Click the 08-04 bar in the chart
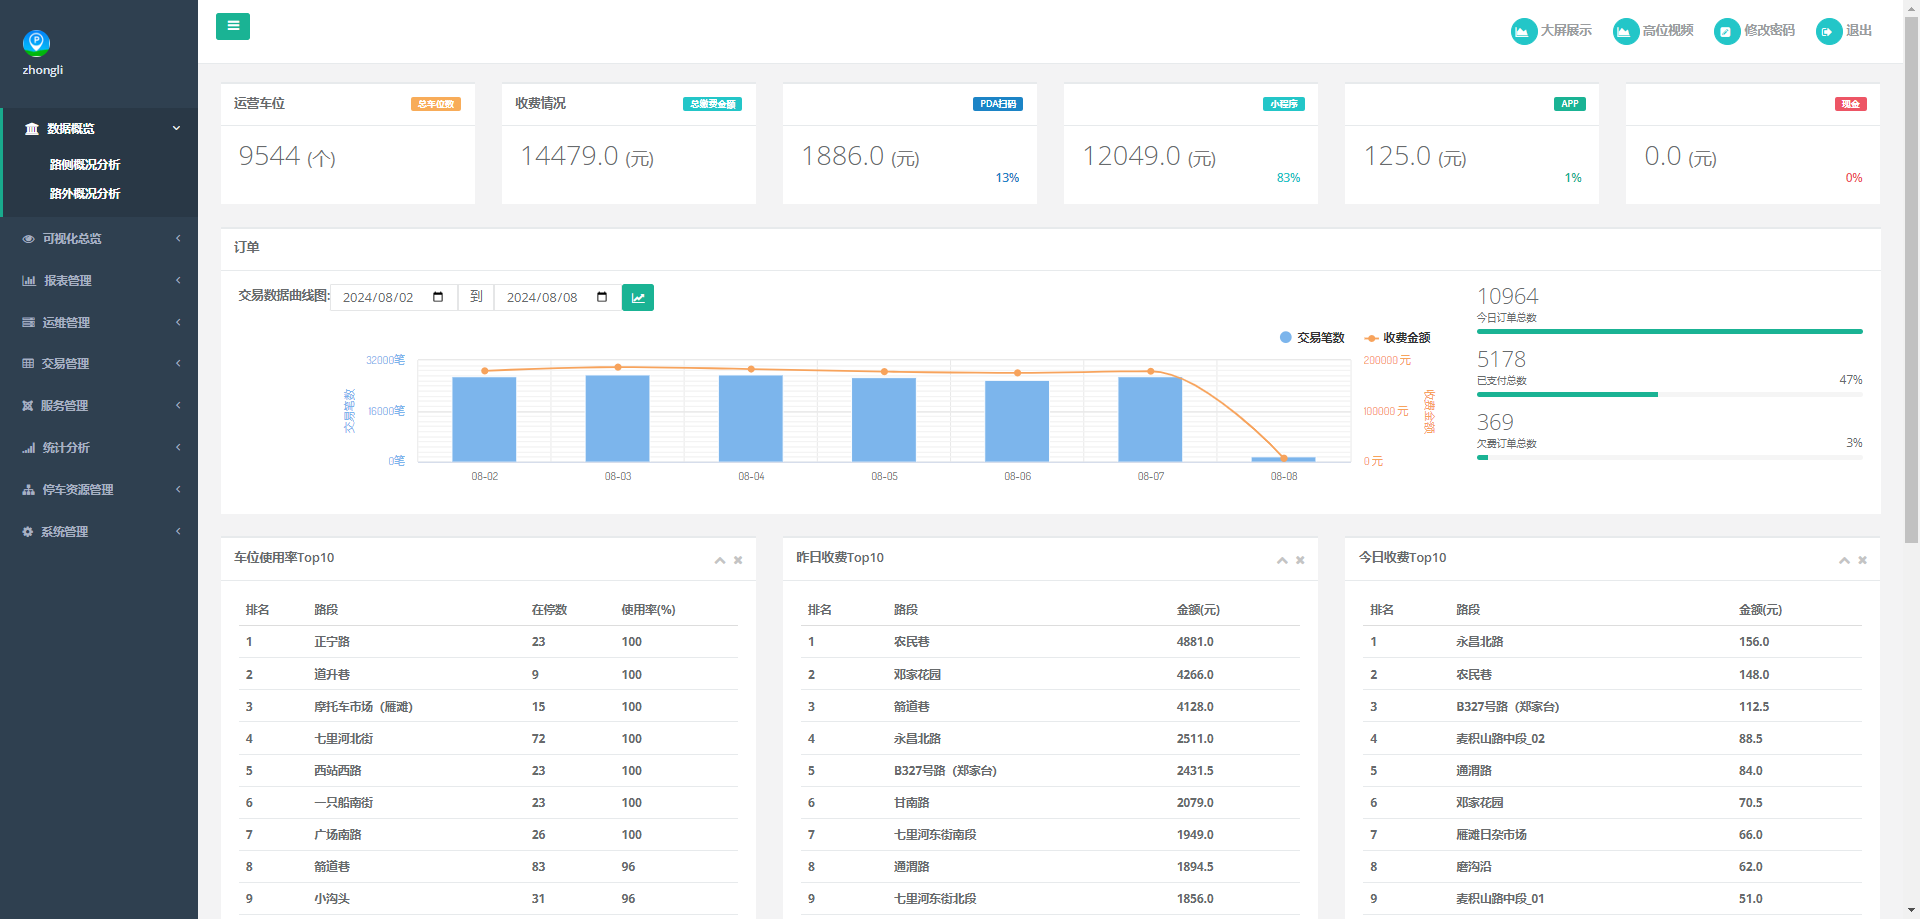The height and width of the screenshot is (919, 1920). pyautogui.click(x=751, y=418)
